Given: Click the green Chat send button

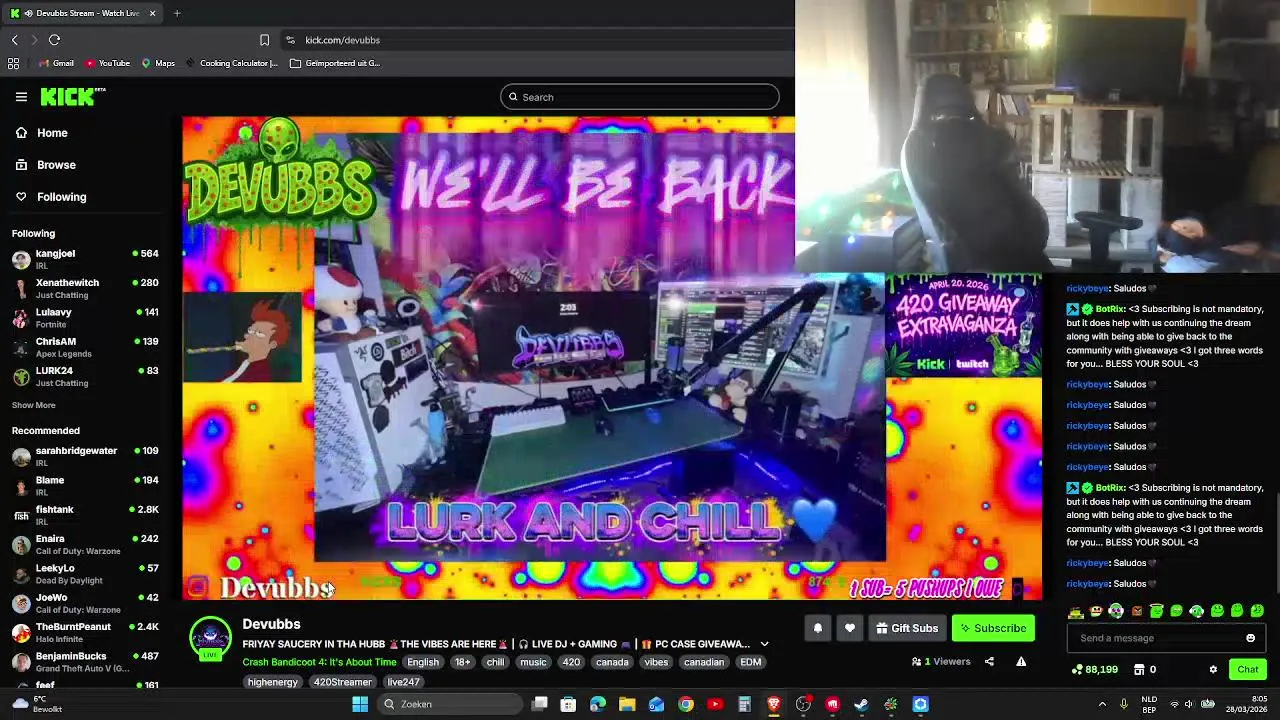Looking at the screenshot, I should (x=1248, y=669).
